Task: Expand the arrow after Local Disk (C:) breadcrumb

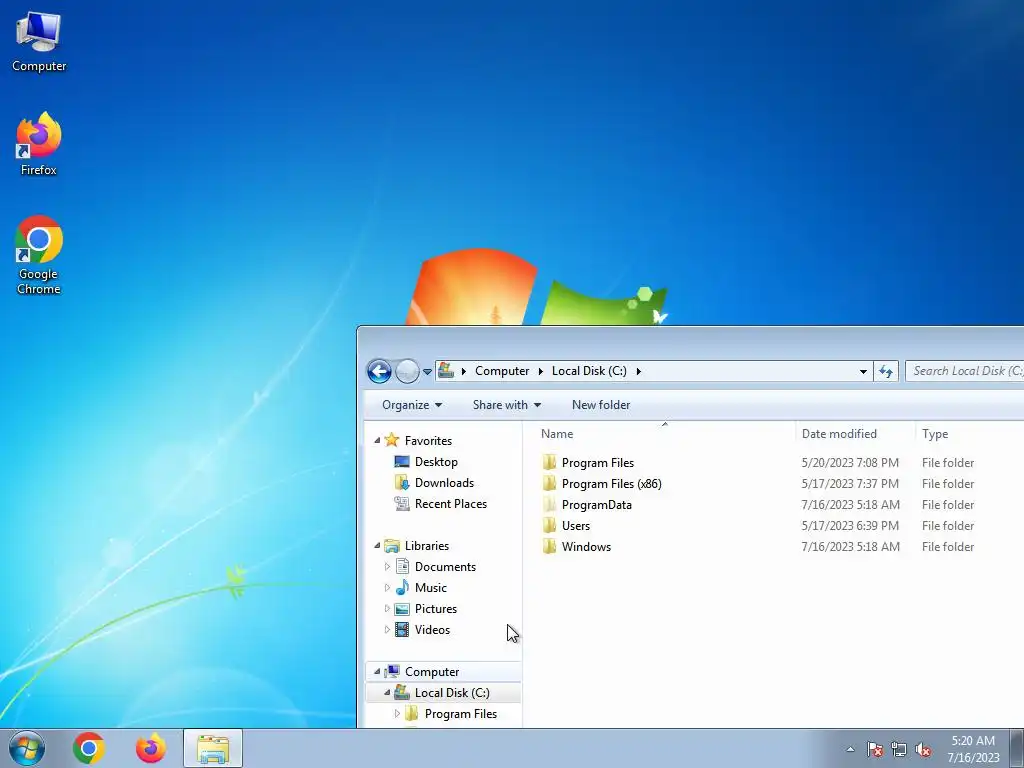Action: tap(639, 371)
